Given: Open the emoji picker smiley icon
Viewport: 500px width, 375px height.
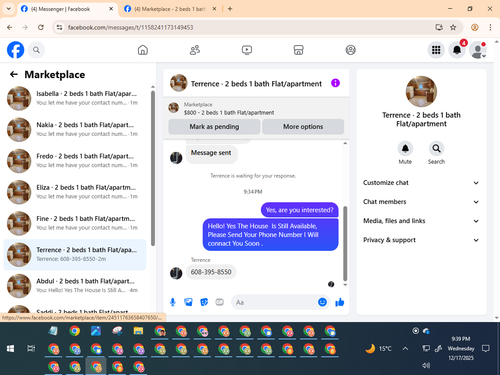Looking at the screenshot, I should [x=322, y=302].
